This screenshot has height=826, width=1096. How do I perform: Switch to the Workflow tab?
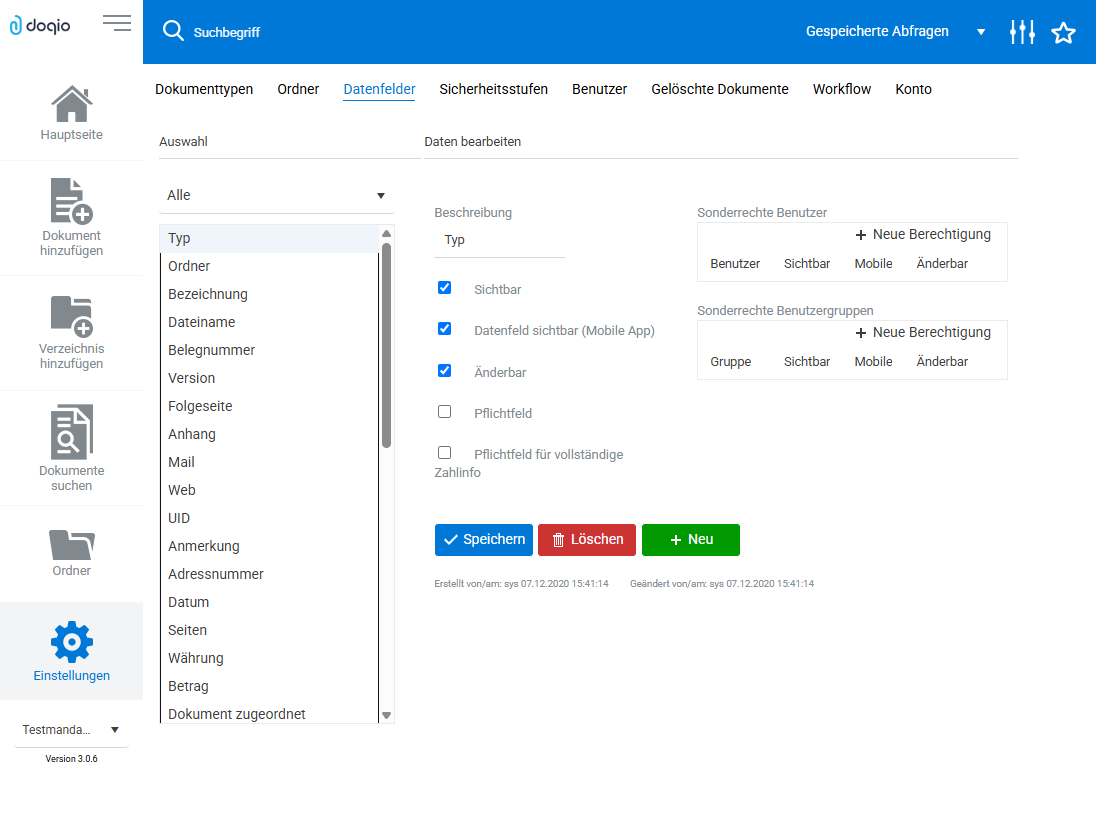tap(841, 89)
